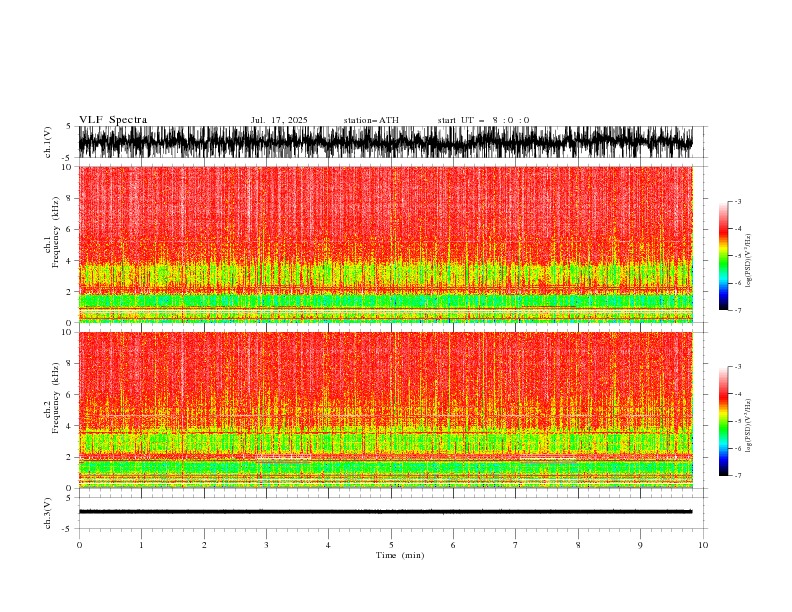This screenshot has width=792, height=612.
Task: Click the "5" tick on ch.3(V) voltage axis
Action: (69, 497)
